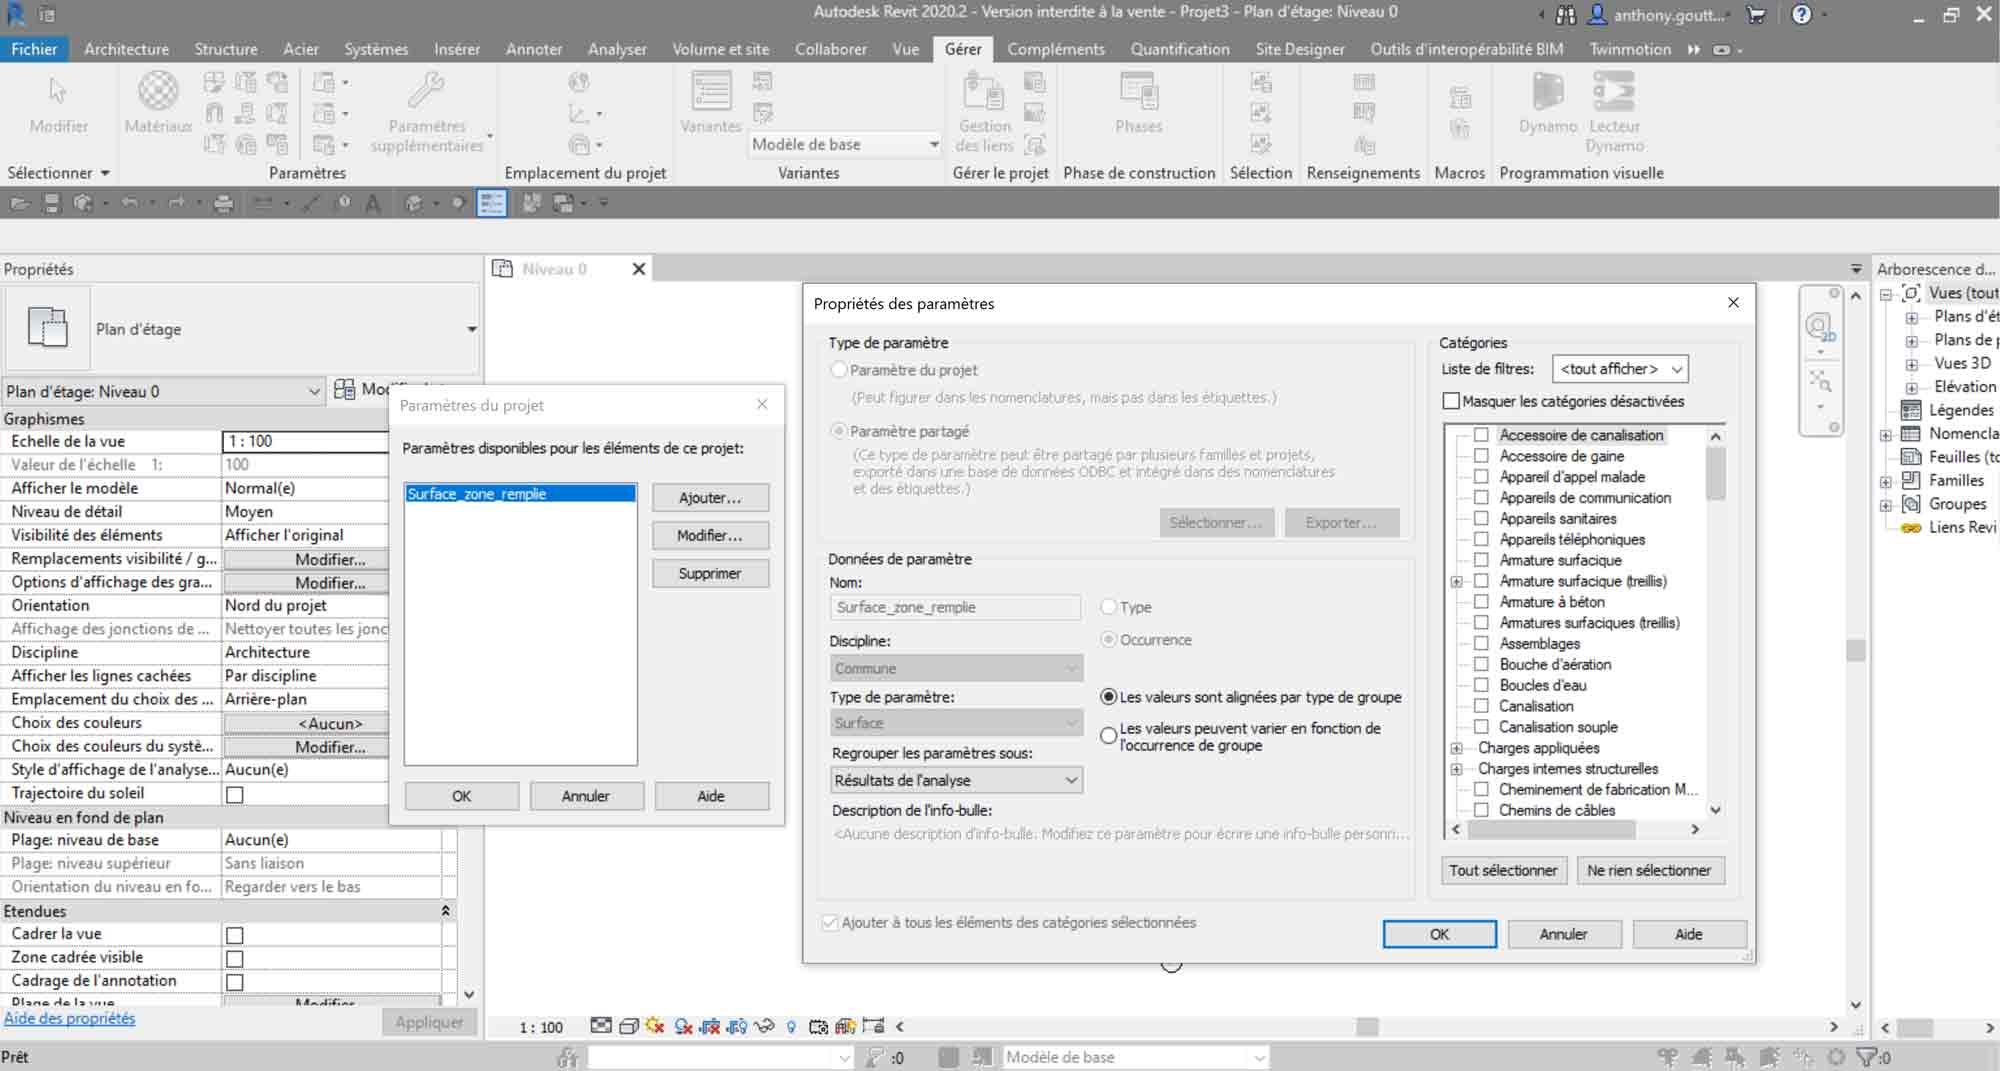Launch Dynamo from the ribbon

pyautogui.click(x=1548, y=102)
